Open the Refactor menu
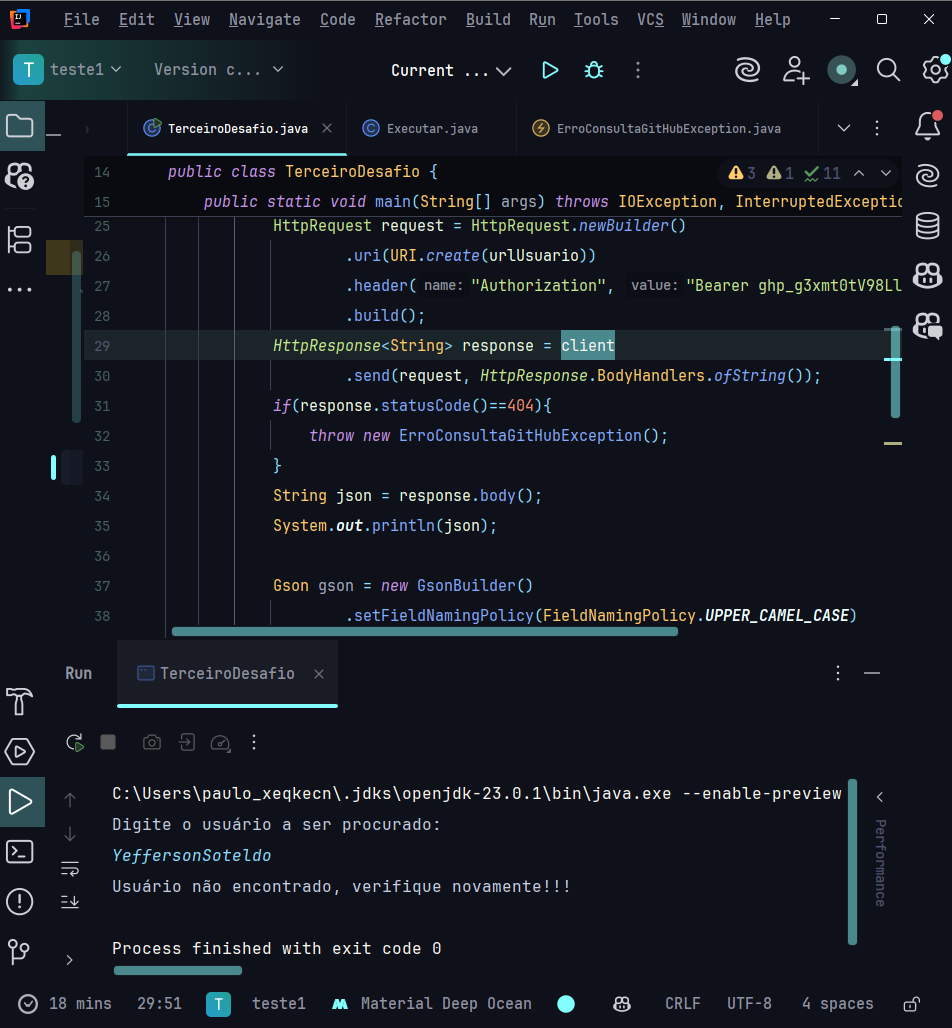This screenshot has width=952, height=1028. coord(410,20)
